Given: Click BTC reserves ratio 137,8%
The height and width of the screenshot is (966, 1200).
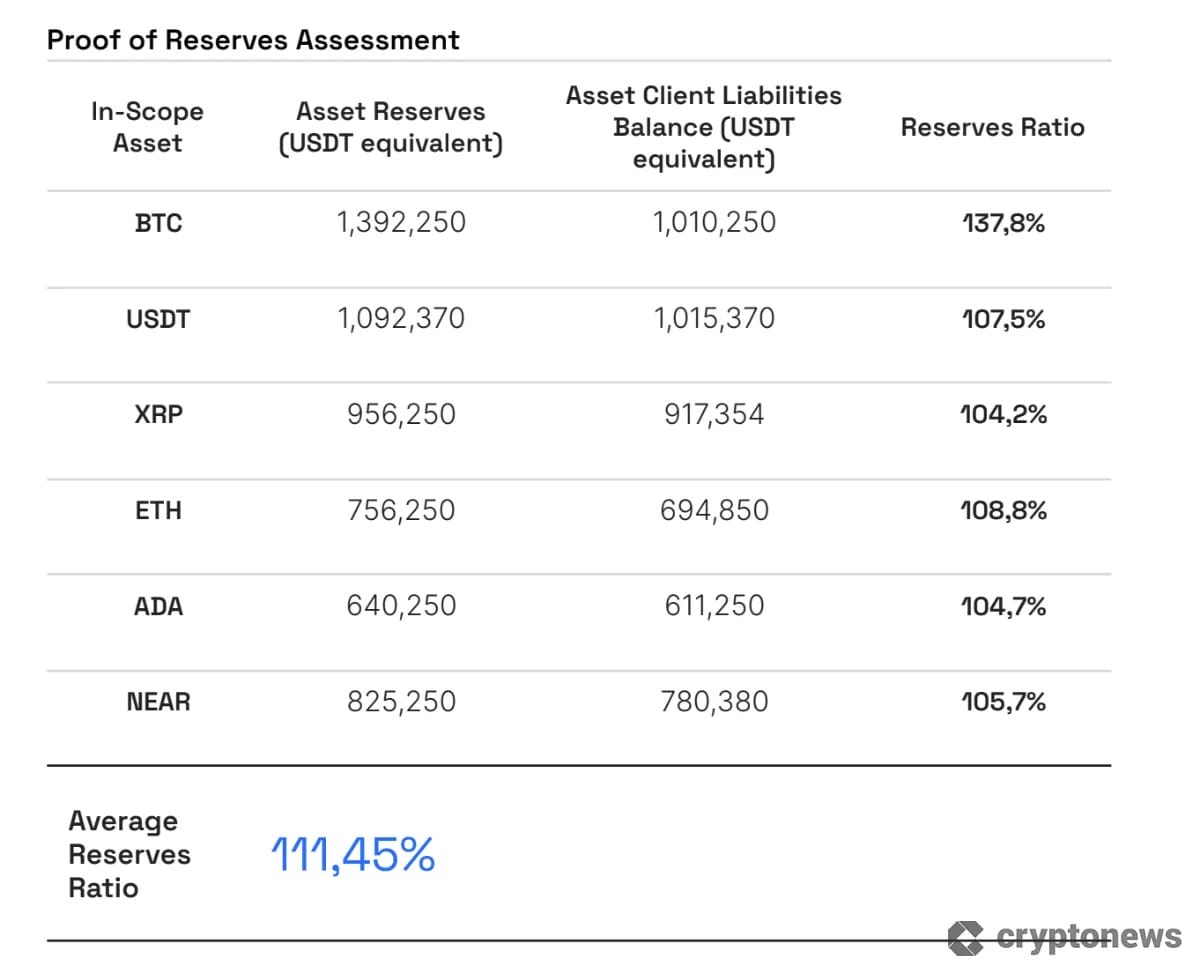Looking at the screenshot, I should pos(1003,223).
